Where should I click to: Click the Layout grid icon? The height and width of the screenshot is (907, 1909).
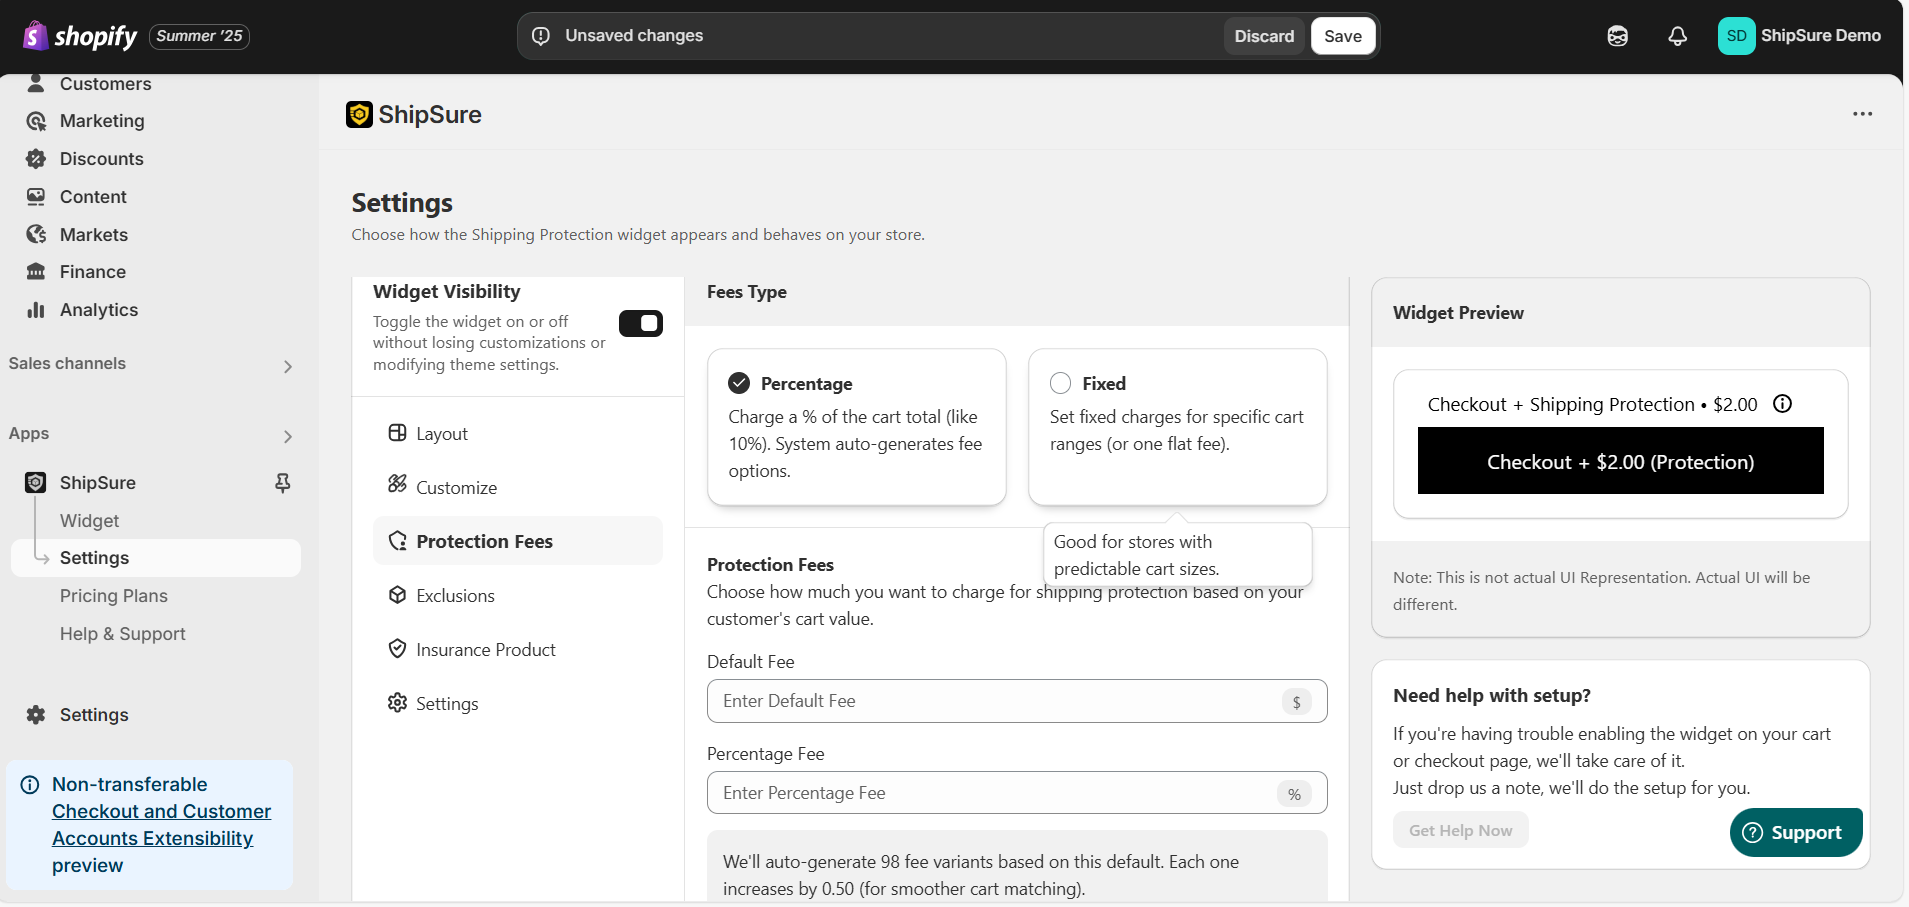[397, 433]
